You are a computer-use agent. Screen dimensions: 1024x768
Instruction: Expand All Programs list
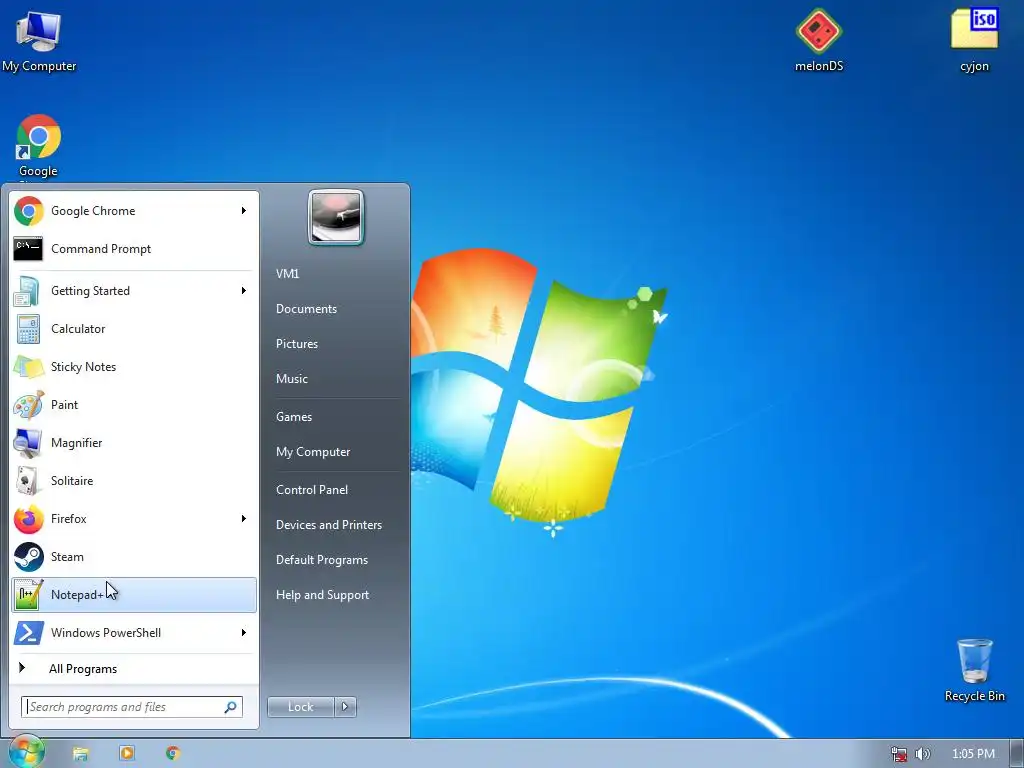click(134, 669)
